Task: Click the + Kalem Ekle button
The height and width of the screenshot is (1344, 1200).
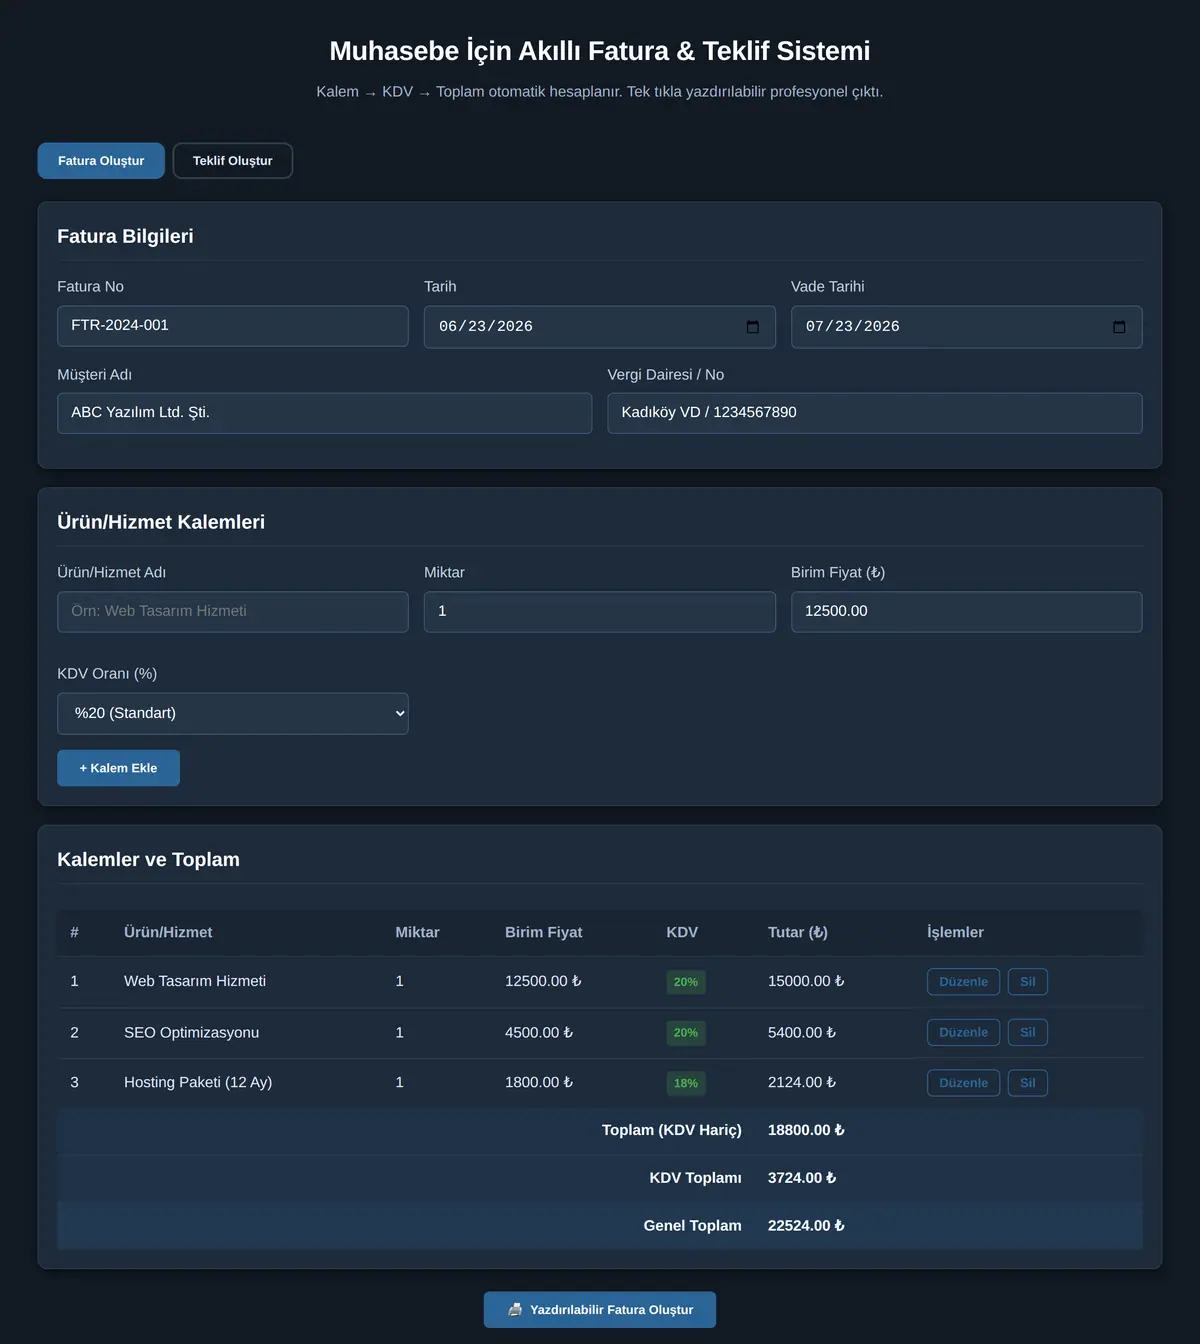Action: 118,768
